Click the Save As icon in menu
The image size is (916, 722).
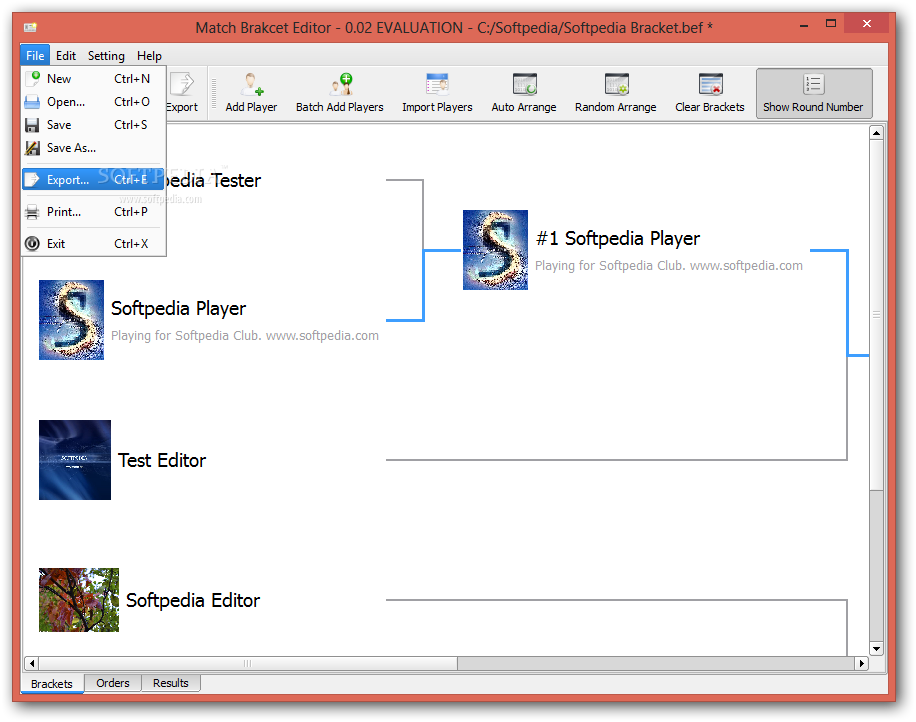[x=33, y=148]
